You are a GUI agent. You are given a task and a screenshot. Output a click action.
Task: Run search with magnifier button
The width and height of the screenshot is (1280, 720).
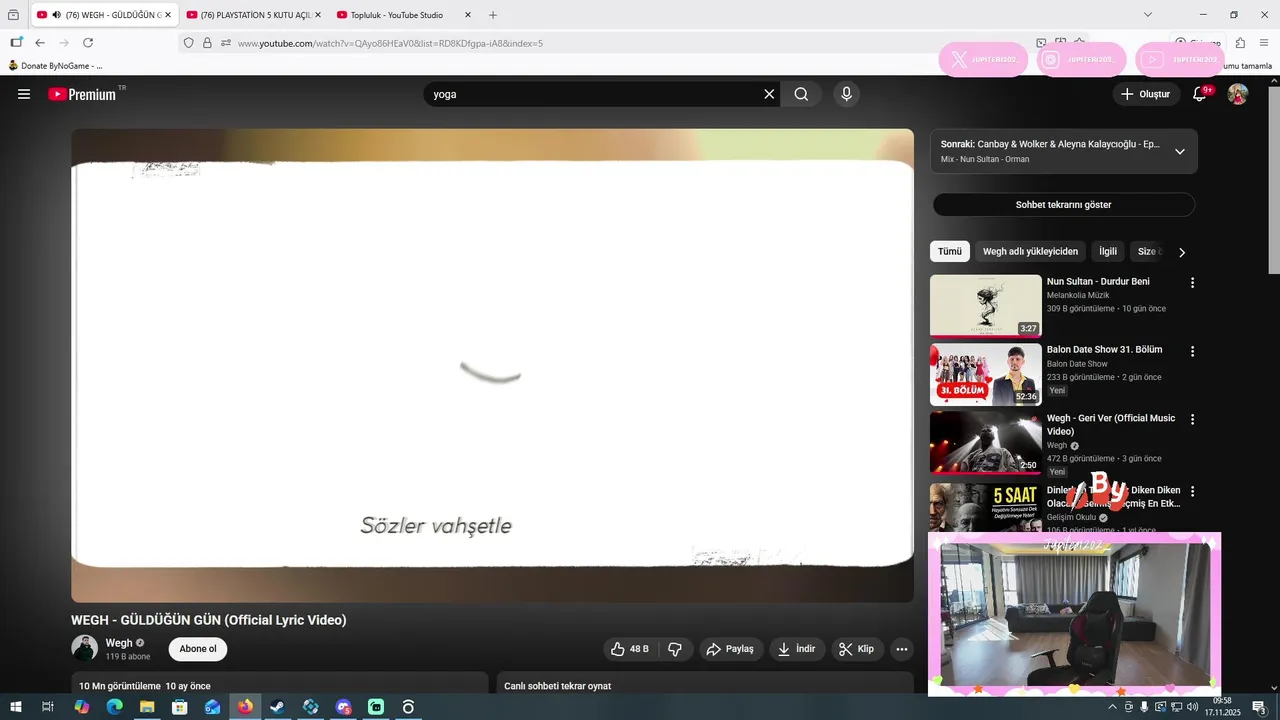801,94
